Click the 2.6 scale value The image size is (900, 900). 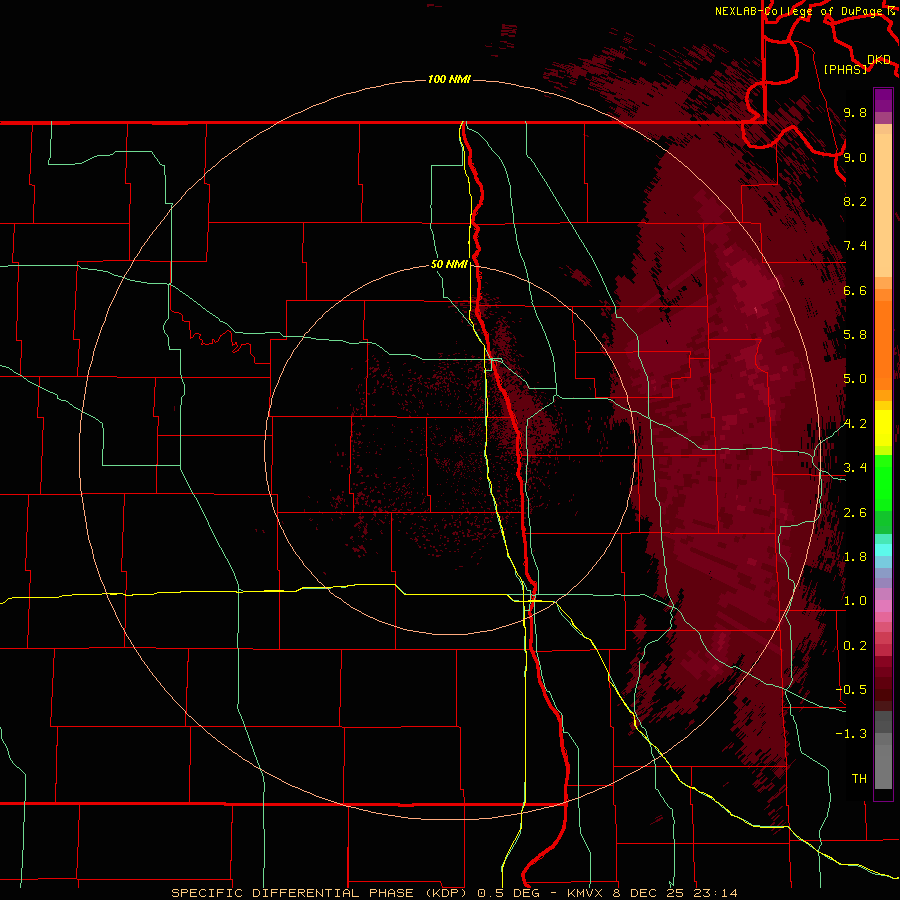pos(855,513)
